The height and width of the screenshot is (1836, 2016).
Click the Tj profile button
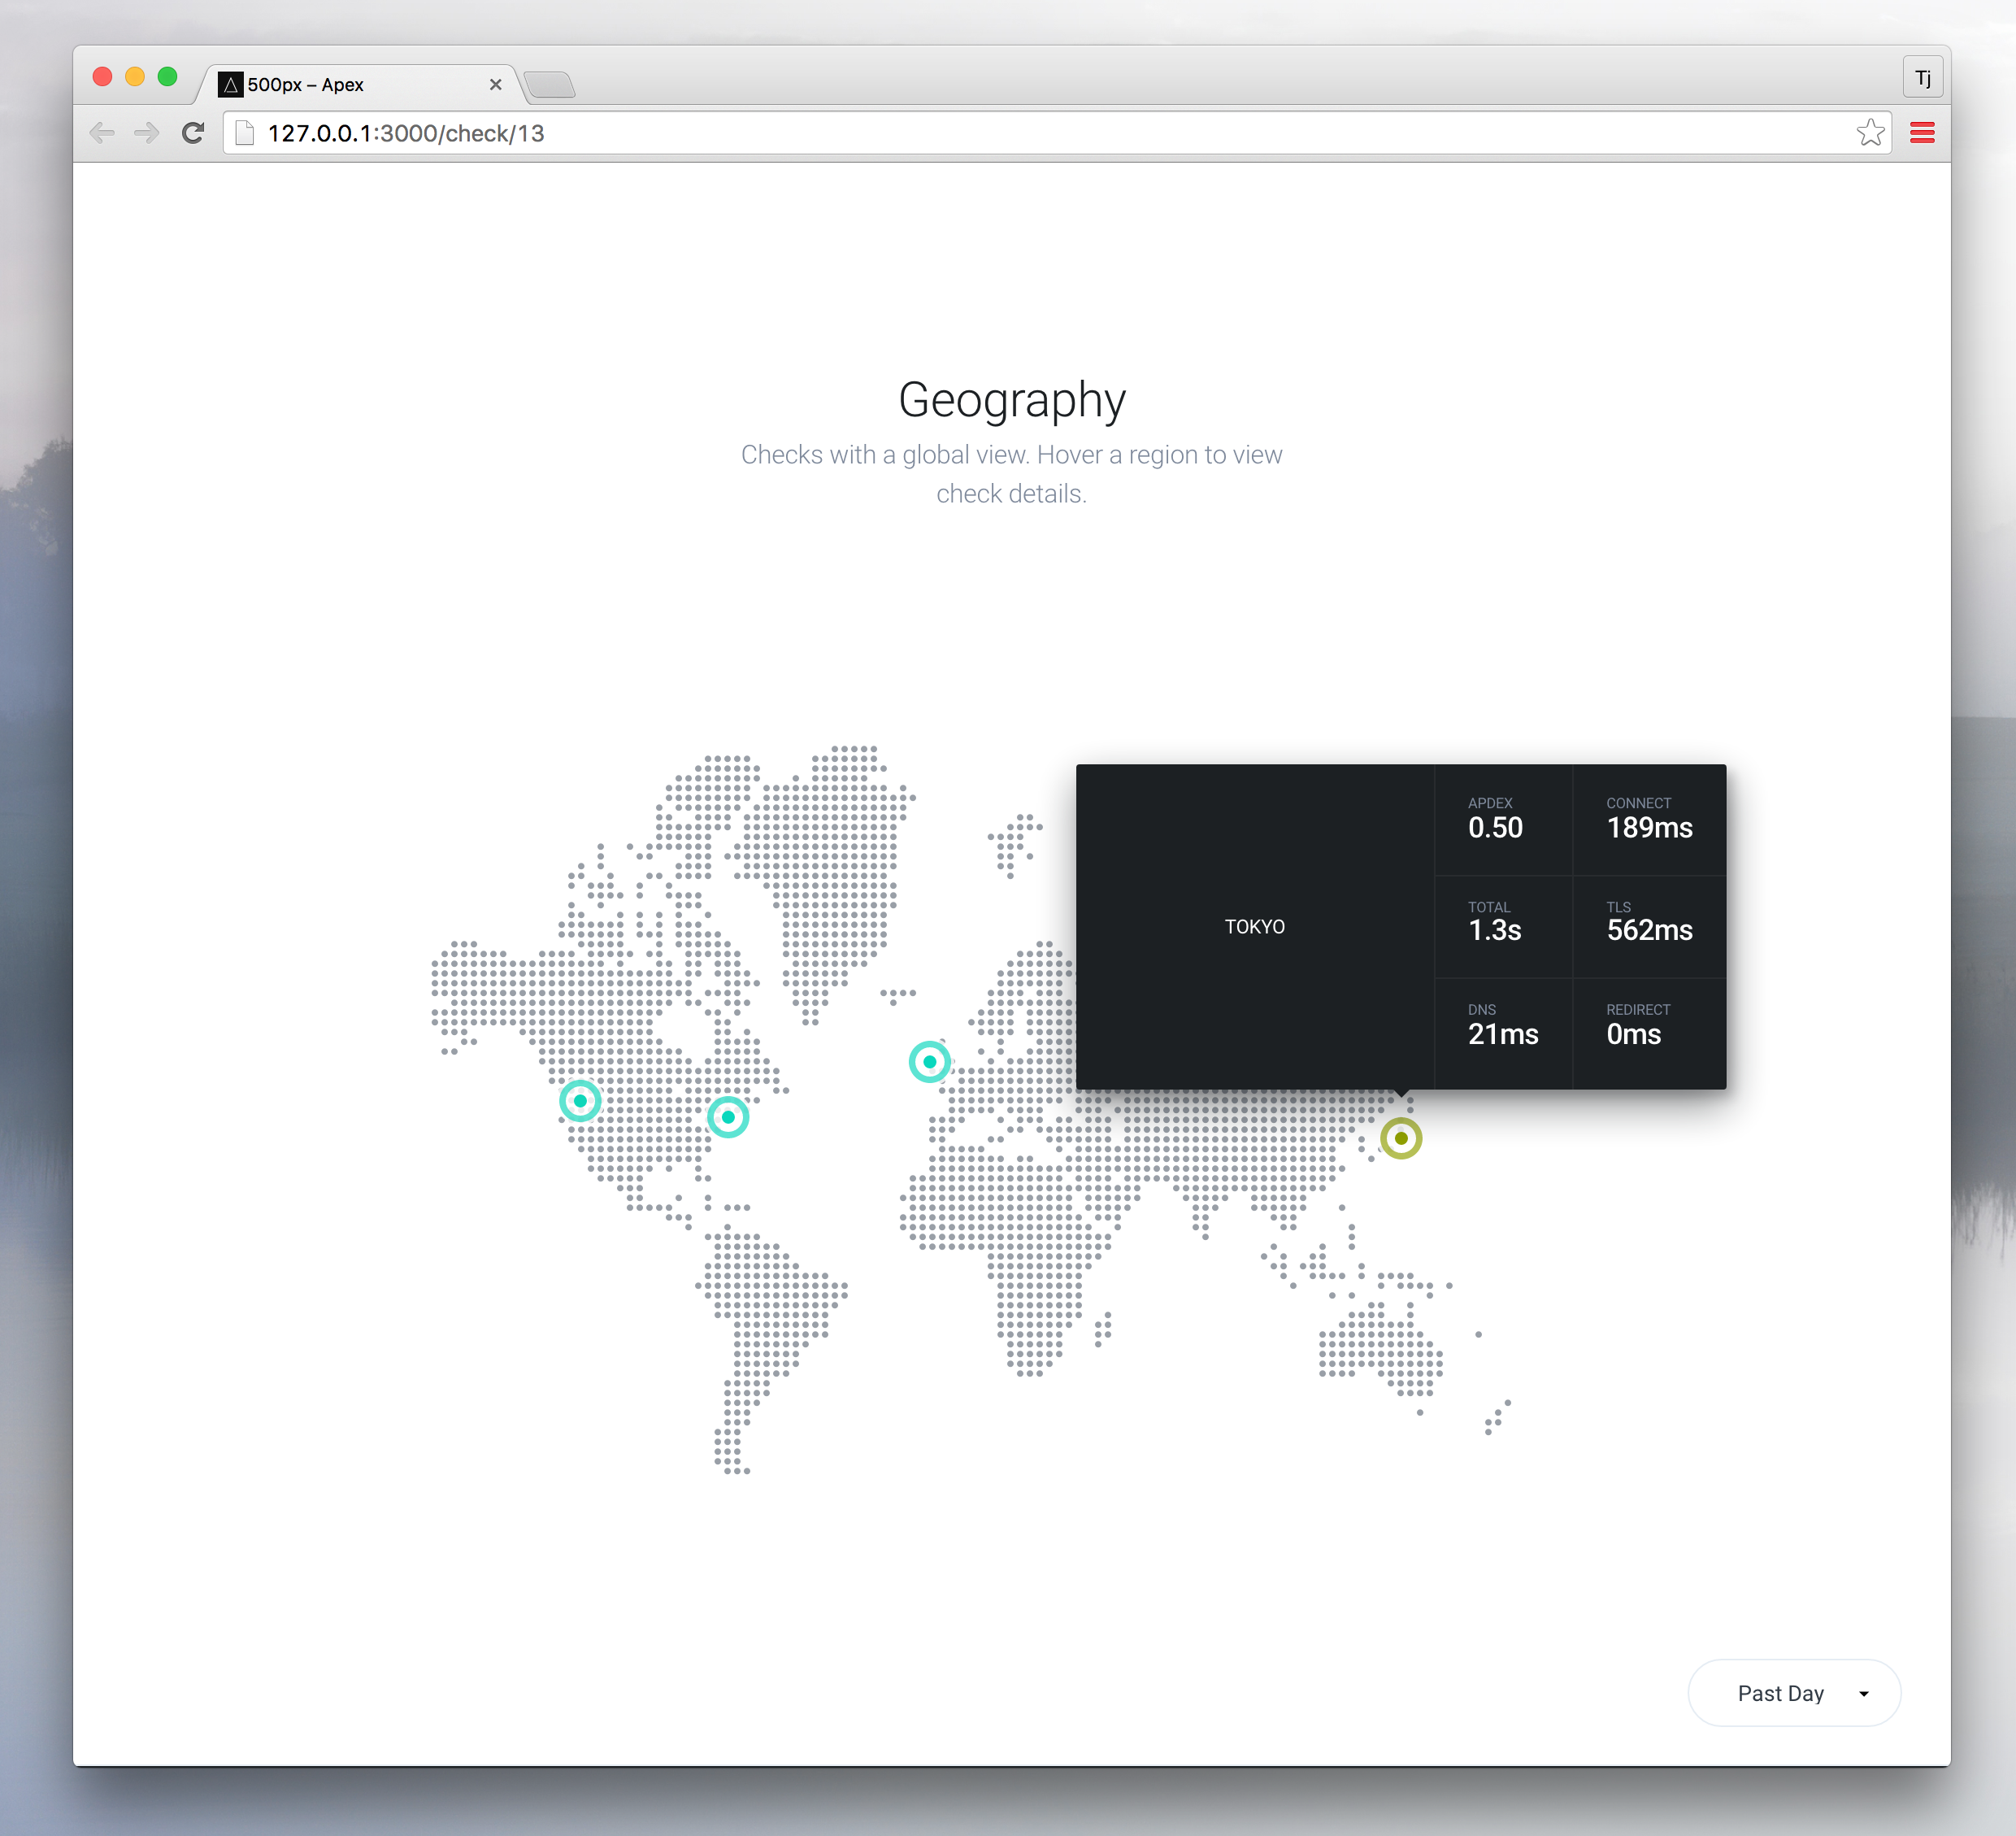click(1922, 78)
